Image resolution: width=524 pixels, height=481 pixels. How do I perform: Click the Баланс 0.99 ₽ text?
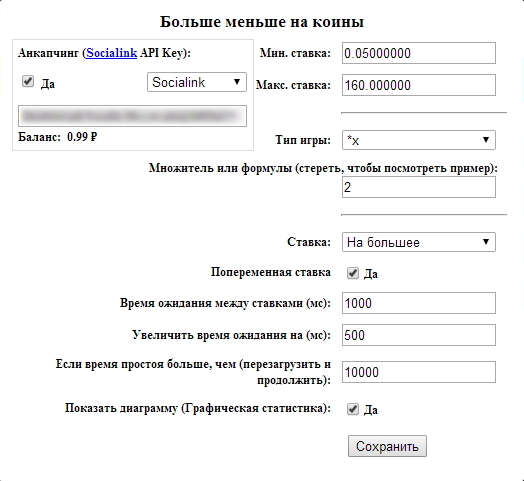(57, 137)
